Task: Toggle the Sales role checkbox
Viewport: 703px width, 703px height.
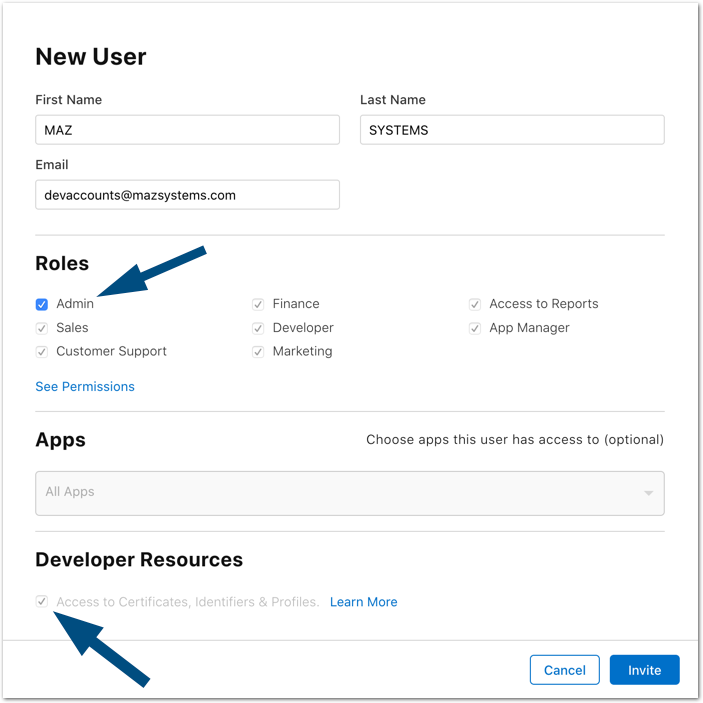Action: (x=42, y=328)
